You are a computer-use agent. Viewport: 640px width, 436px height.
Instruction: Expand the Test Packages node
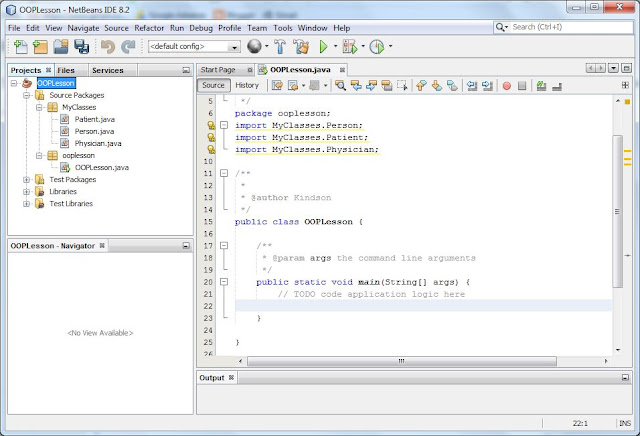[27, 180]
